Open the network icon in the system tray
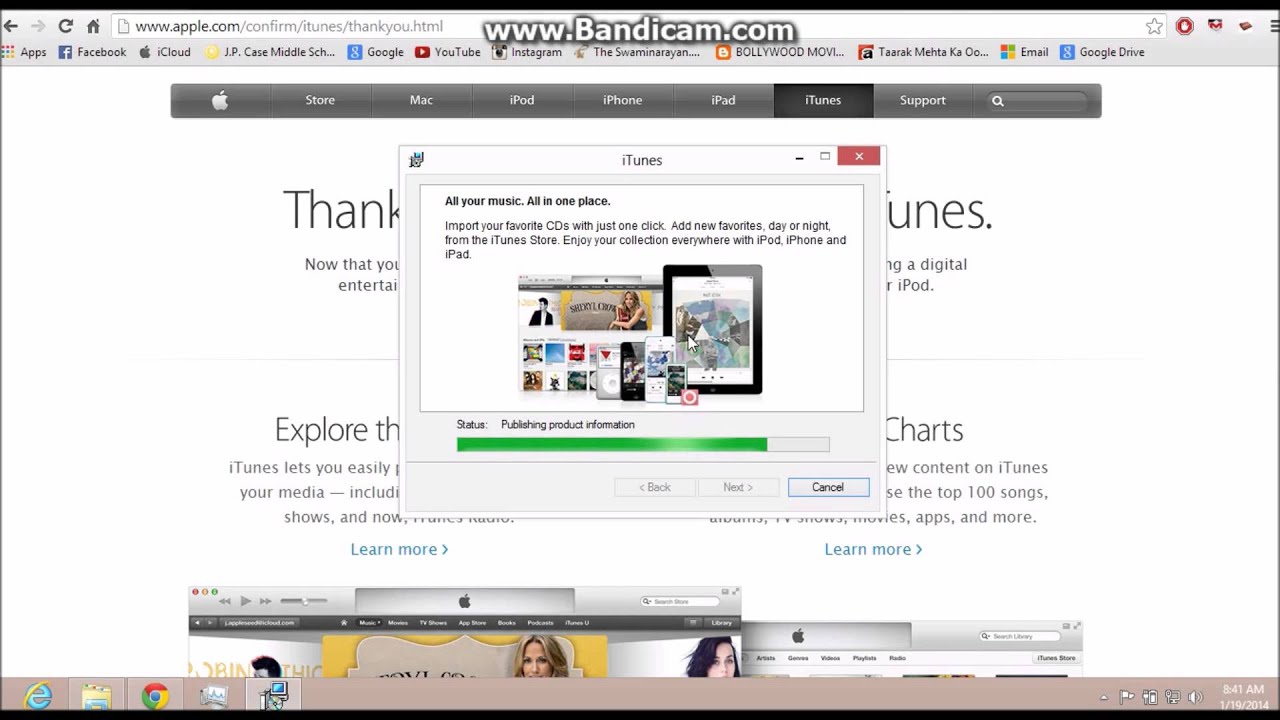Viewport: 1280px width, 720px height. [1172, 697]
